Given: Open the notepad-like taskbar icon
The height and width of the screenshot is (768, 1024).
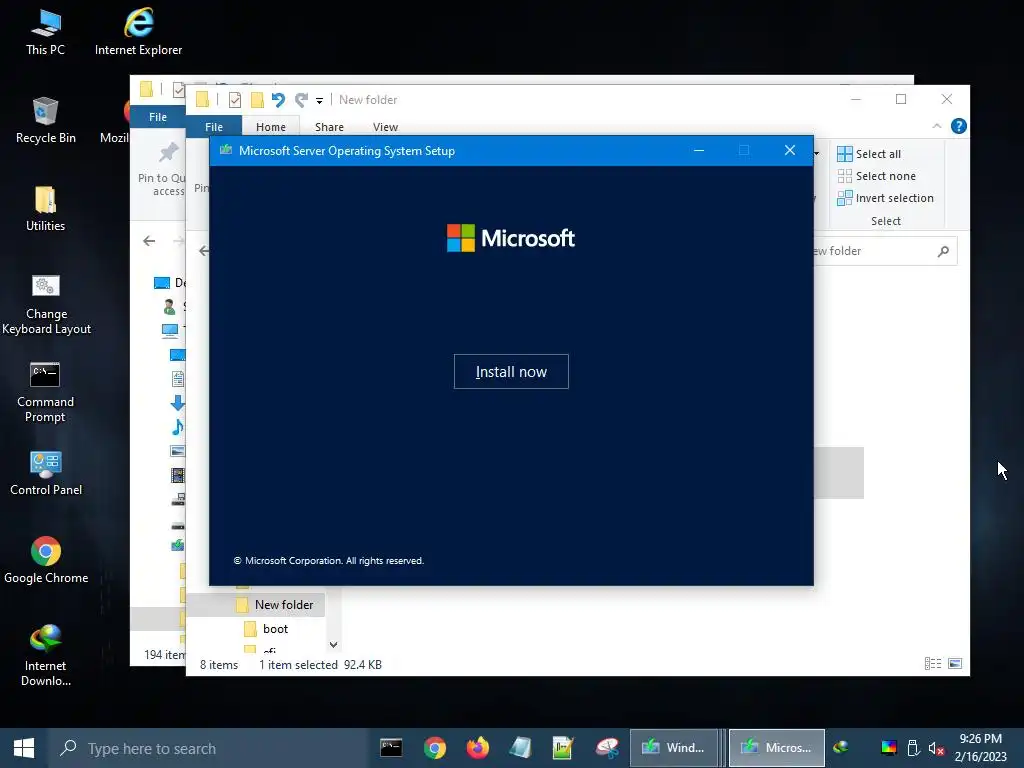Looking at the screenshot, I should click(x=520, y=748).
